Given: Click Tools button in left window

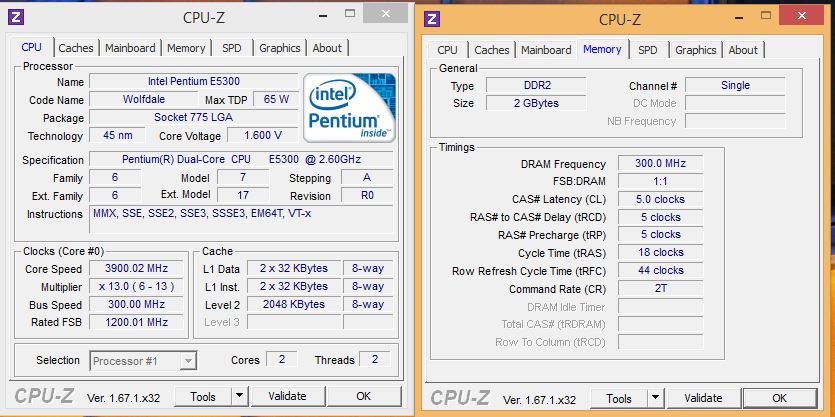Looking at the screenshot, I should point(203,397).
